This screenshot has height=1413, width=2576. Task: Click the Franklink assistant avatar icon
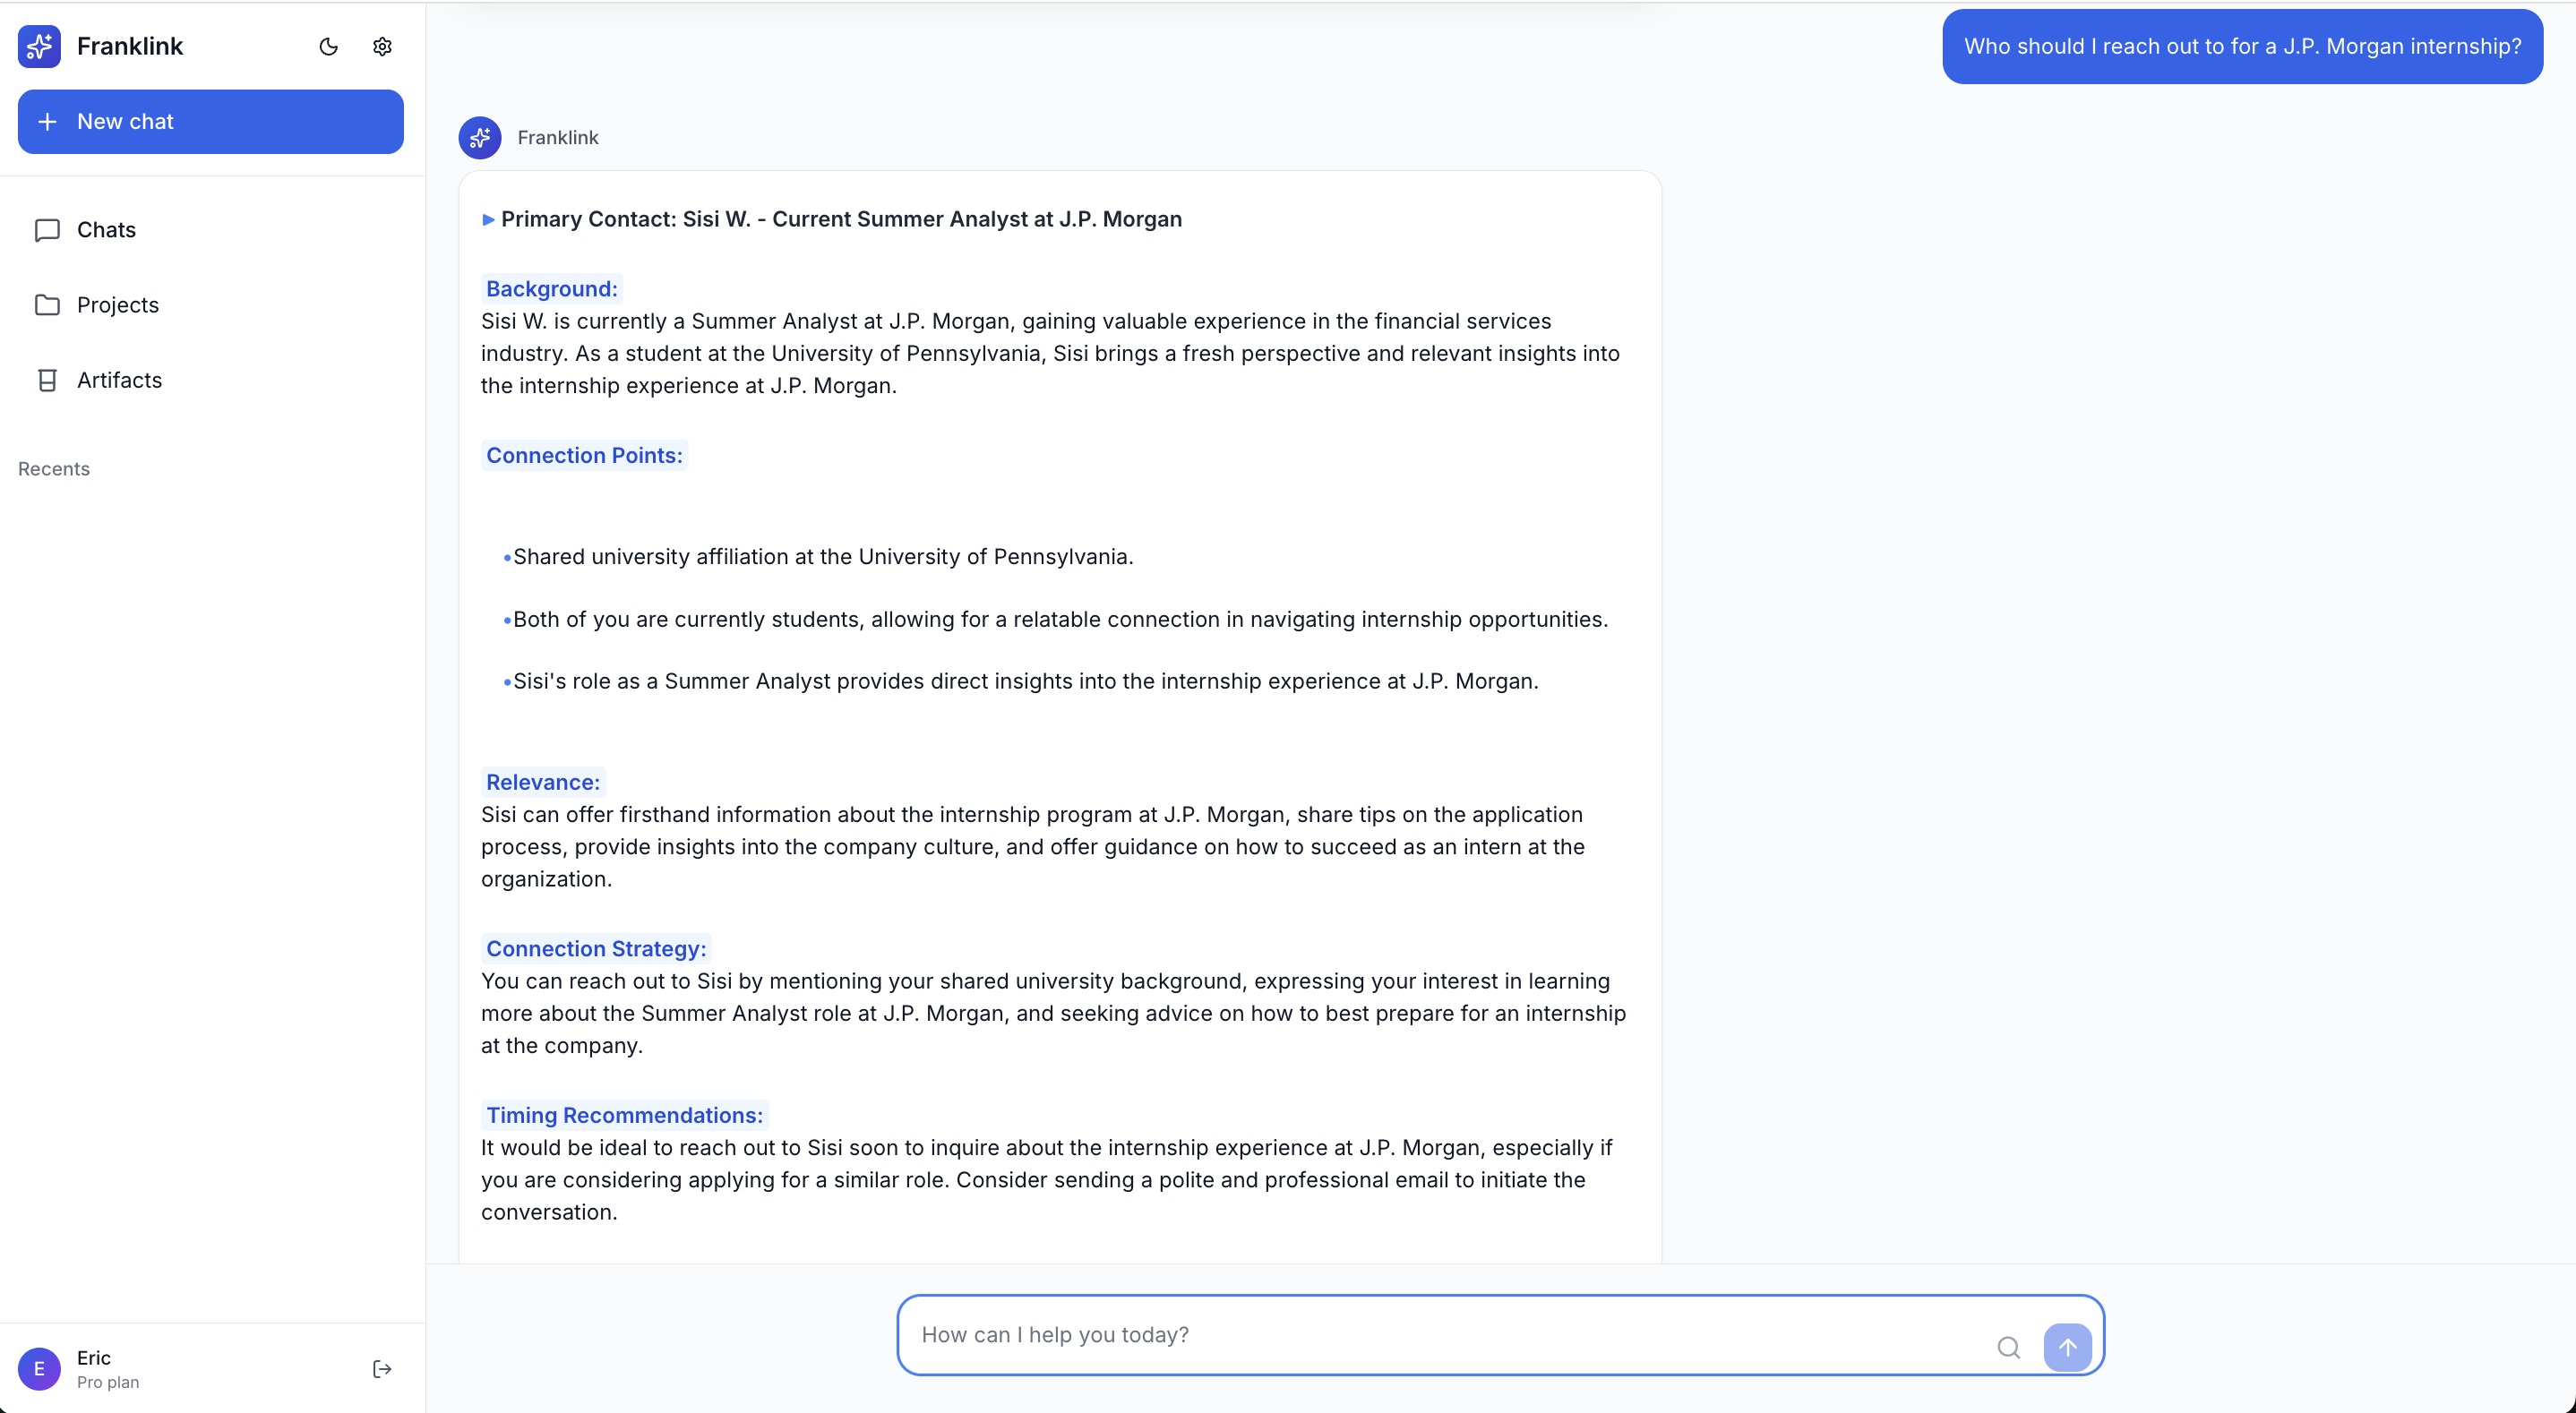click(480, 138)
